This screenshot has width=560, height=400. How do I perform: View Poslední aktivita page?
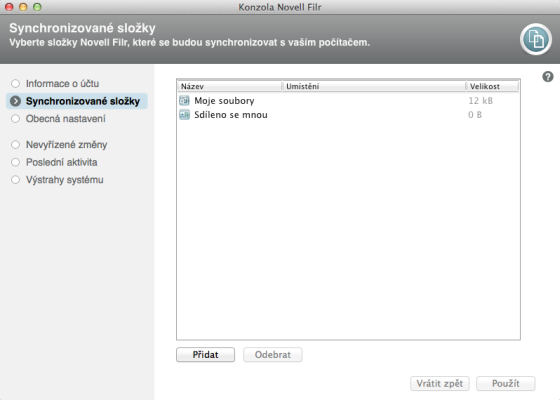tap(62, 162)
